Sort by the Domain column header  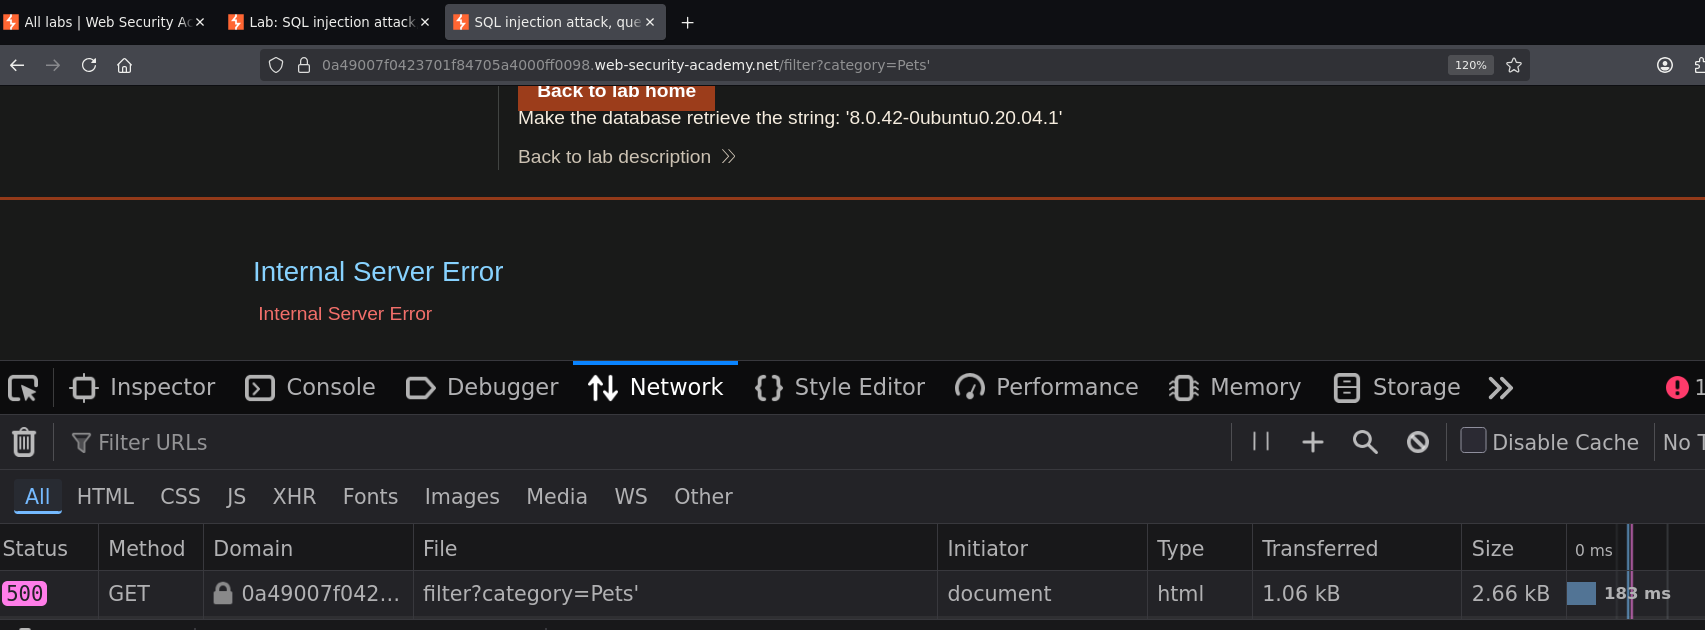coord(308,548)
